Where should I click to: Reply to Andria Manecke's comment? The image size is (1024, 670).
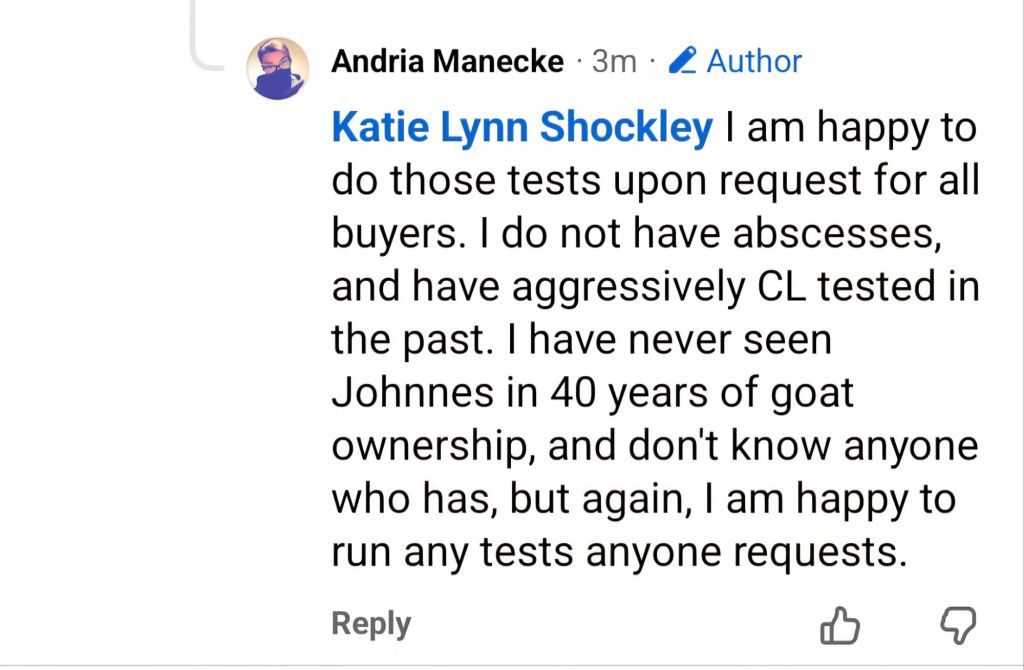click(371, 624)
